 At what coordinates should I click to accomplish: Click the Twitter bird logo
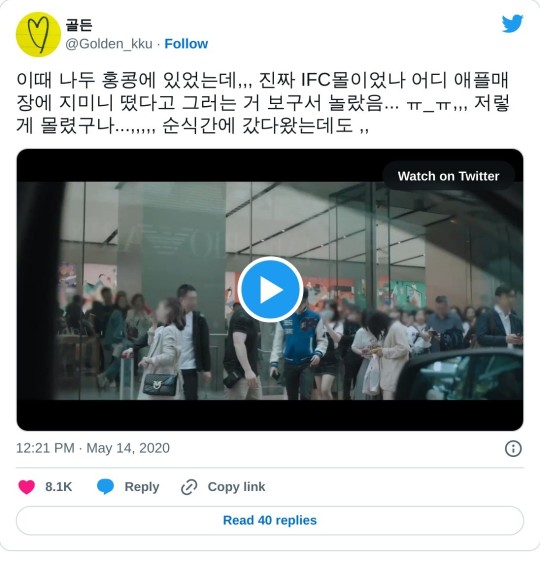point(512,24)
